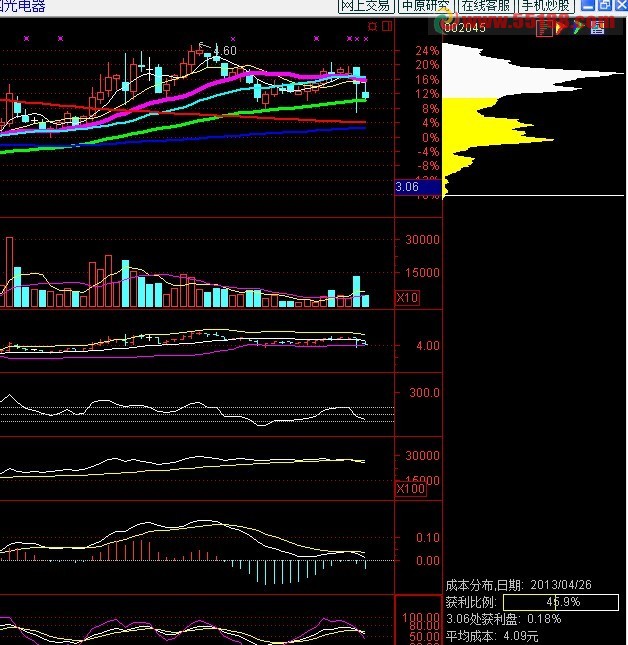Screen dimensions: 628x645
Task: Click the X10 volume scale box
Action: click(x=407, y=297)
